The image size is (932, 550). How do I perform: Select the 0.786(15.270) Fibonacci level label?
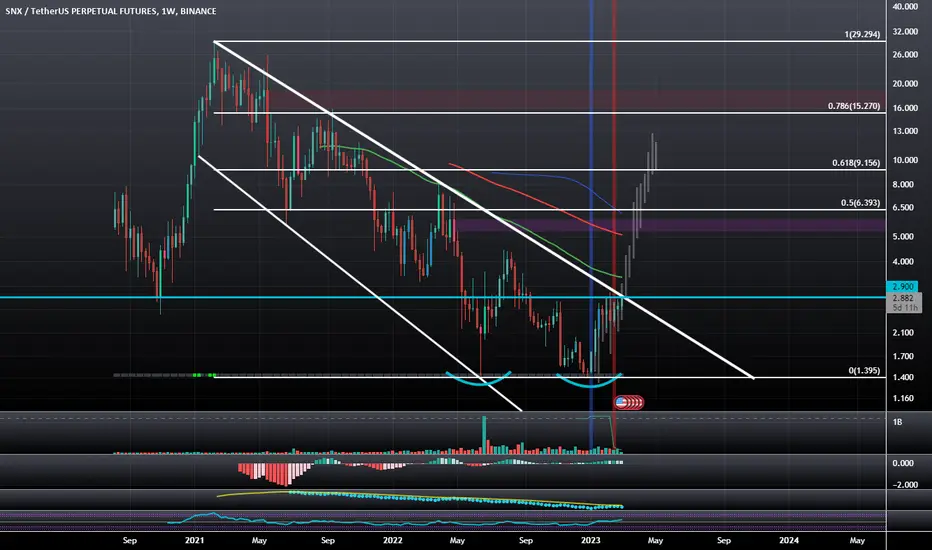854,106
